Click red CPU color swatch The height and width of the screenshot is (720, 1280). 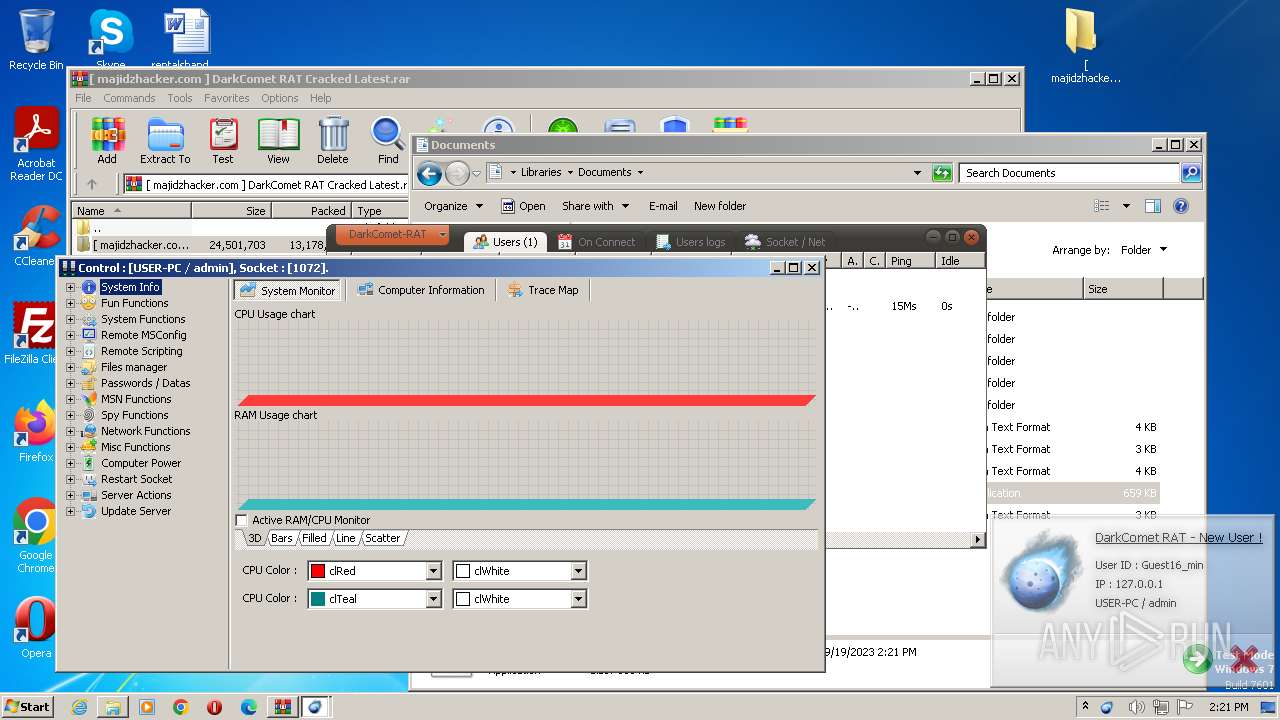[318, 571]
